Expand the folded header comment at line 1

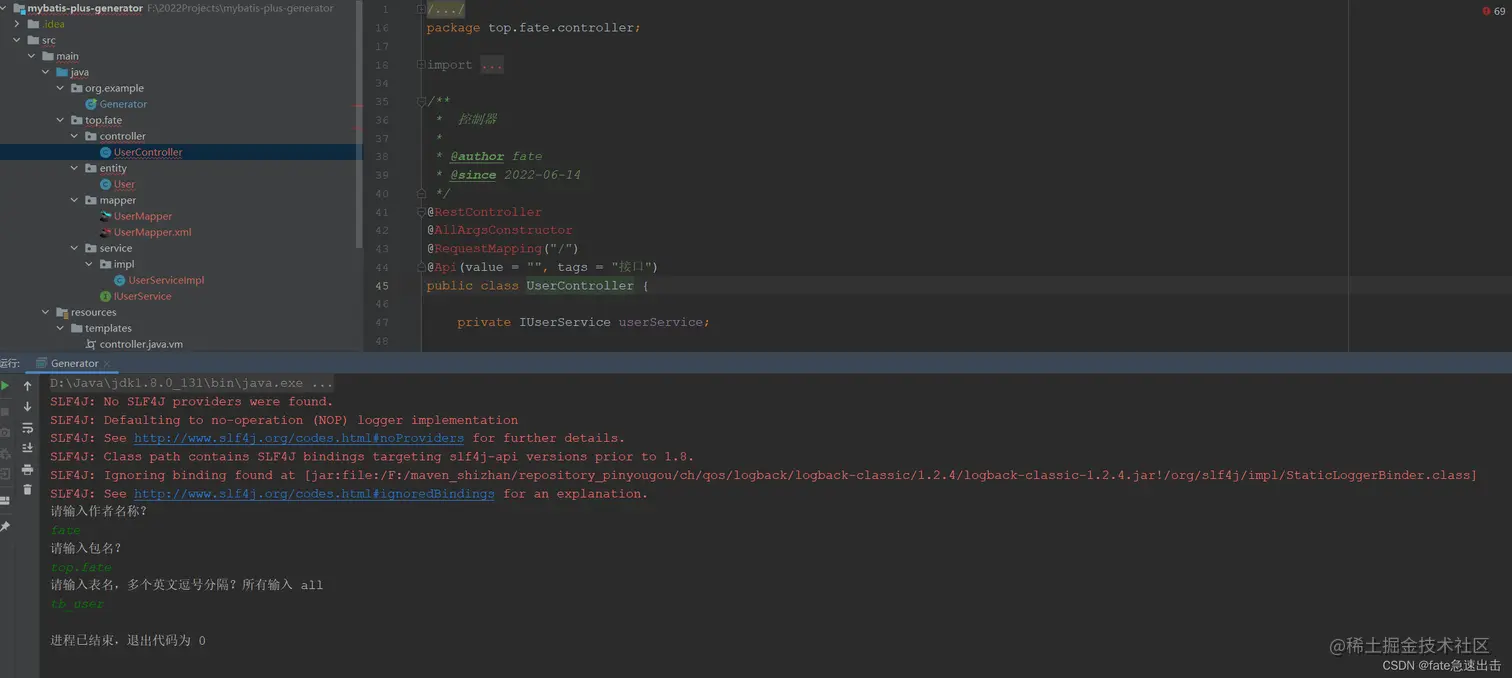point(445,9)
